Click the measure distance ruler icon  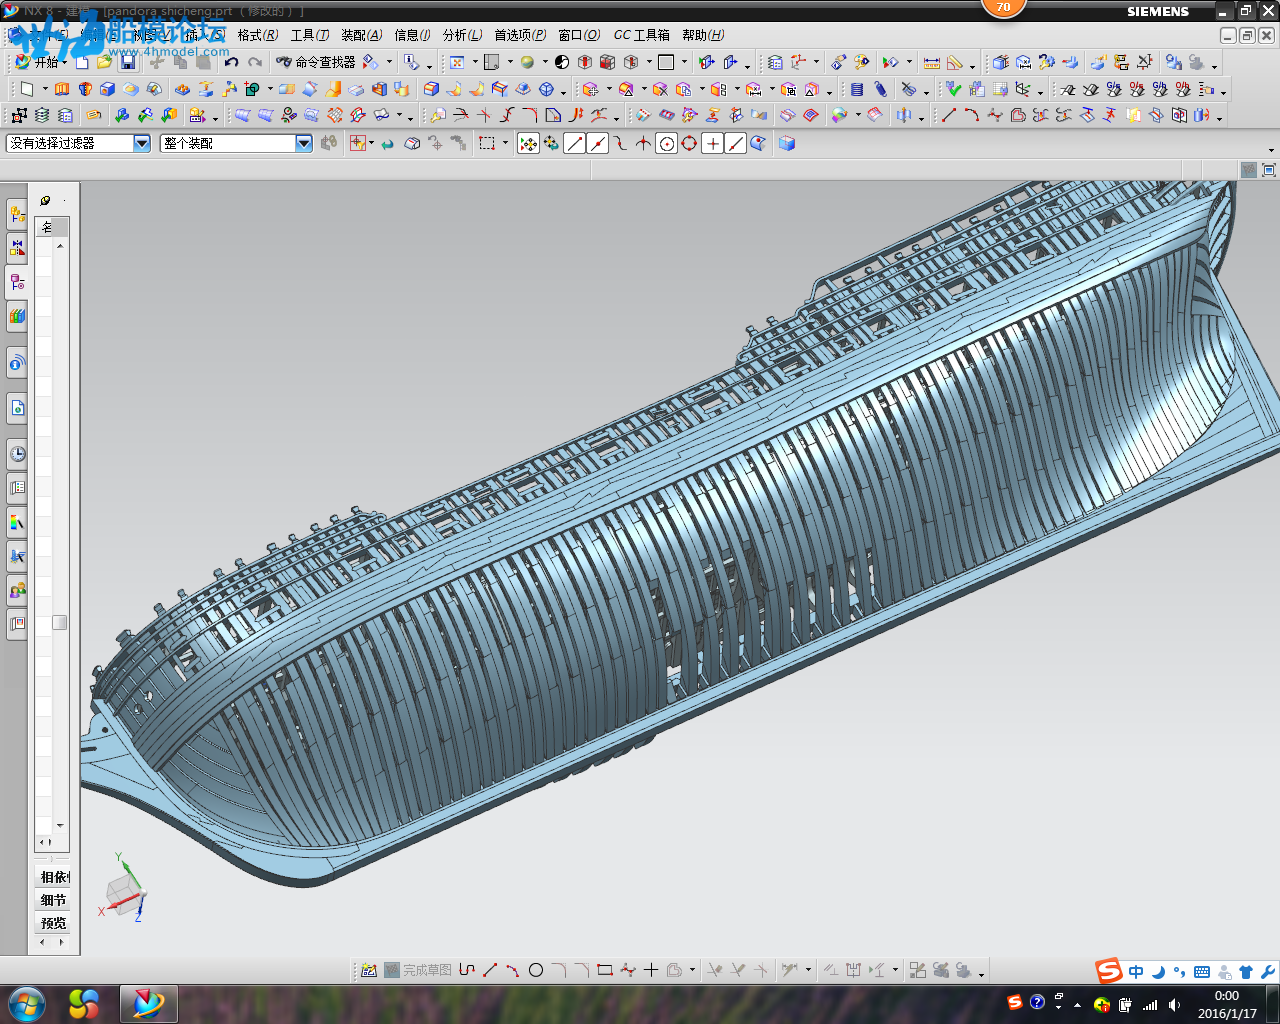pyautogui.click(x=931, y=62)
